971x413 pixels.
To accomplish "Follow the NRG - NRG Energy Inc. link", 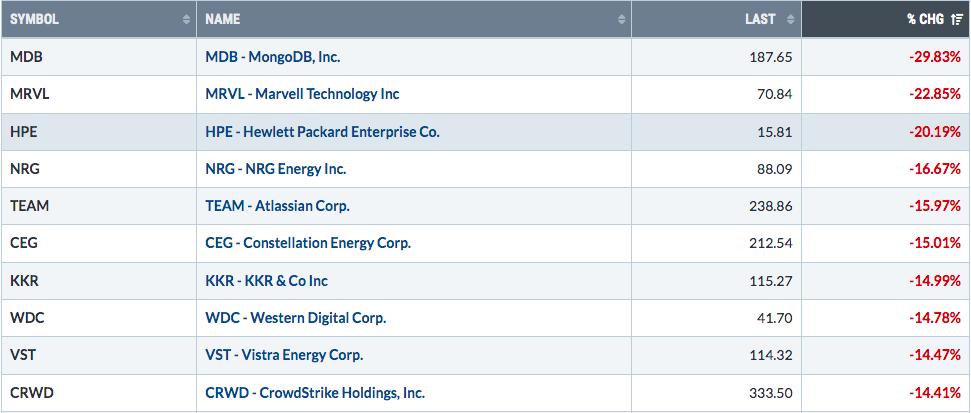I will [x=276, y=169].
